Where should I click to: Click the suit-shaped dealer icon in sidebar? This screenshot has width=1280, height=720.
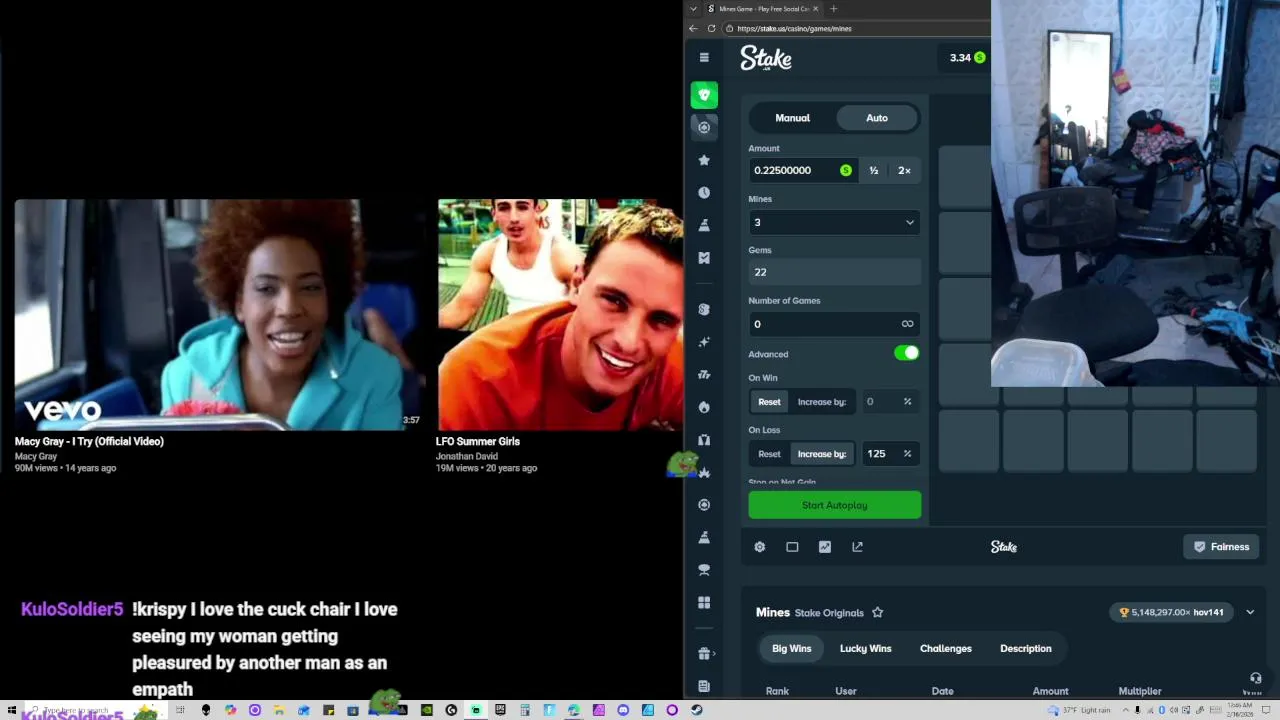704,440
